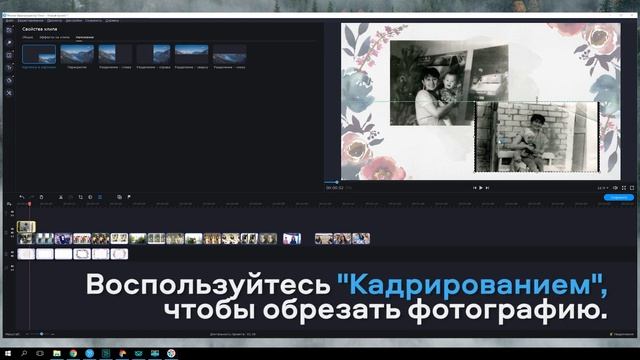Open the Справка menu
640x360 pixels.
coord(112,20)
